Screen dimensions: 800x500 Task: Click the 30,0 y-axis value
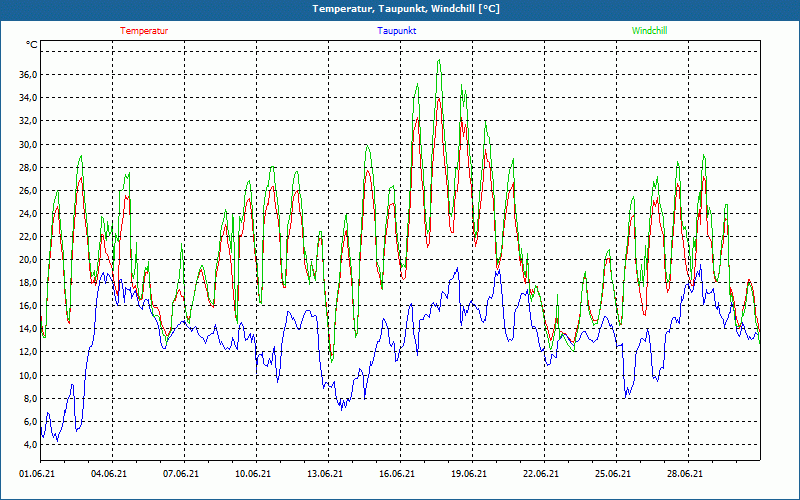[28, 144]
